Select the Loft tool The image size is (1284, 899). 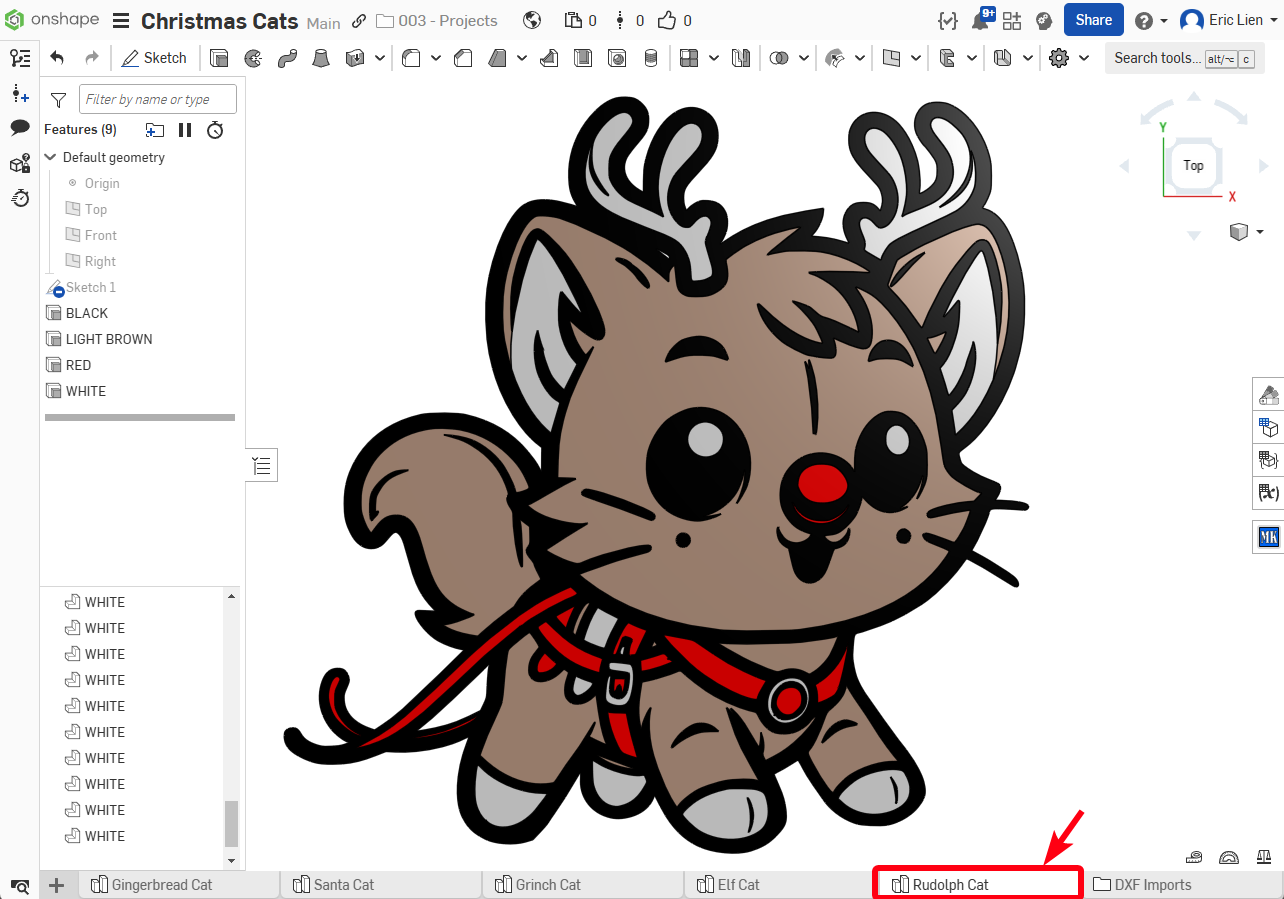click(x=320, y=58)
